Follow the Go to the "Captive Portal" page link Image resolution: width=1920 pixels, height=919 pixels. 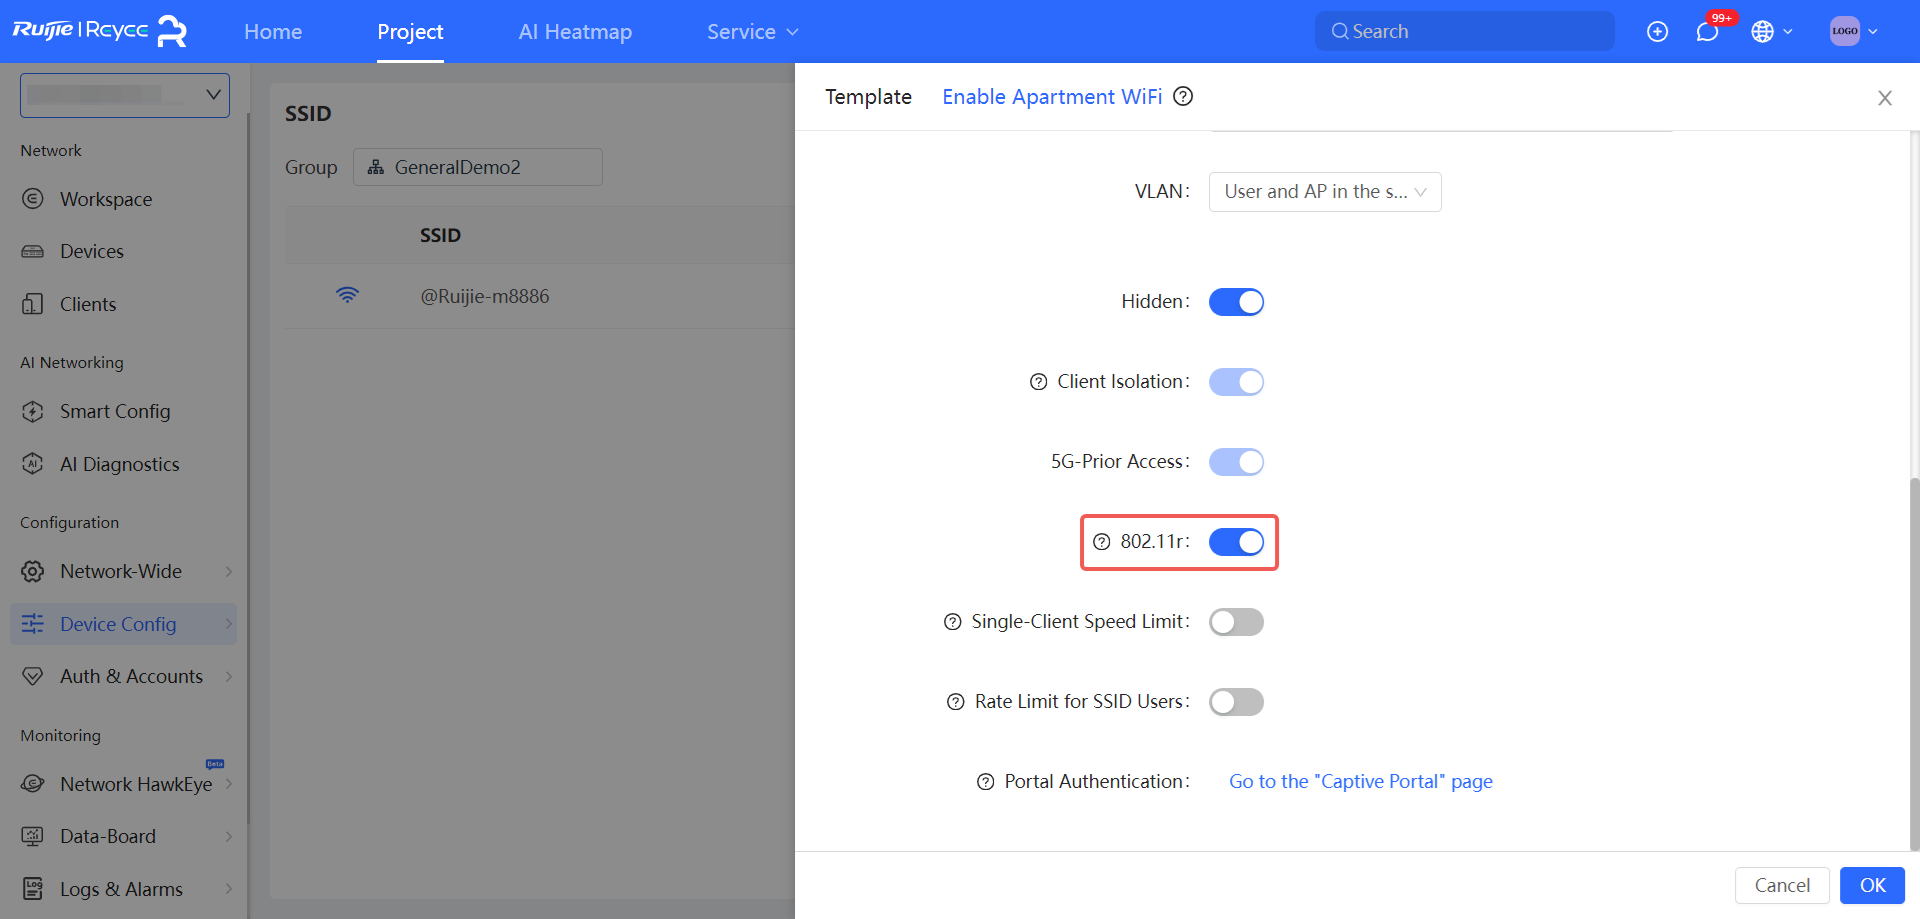point(1360,782)
